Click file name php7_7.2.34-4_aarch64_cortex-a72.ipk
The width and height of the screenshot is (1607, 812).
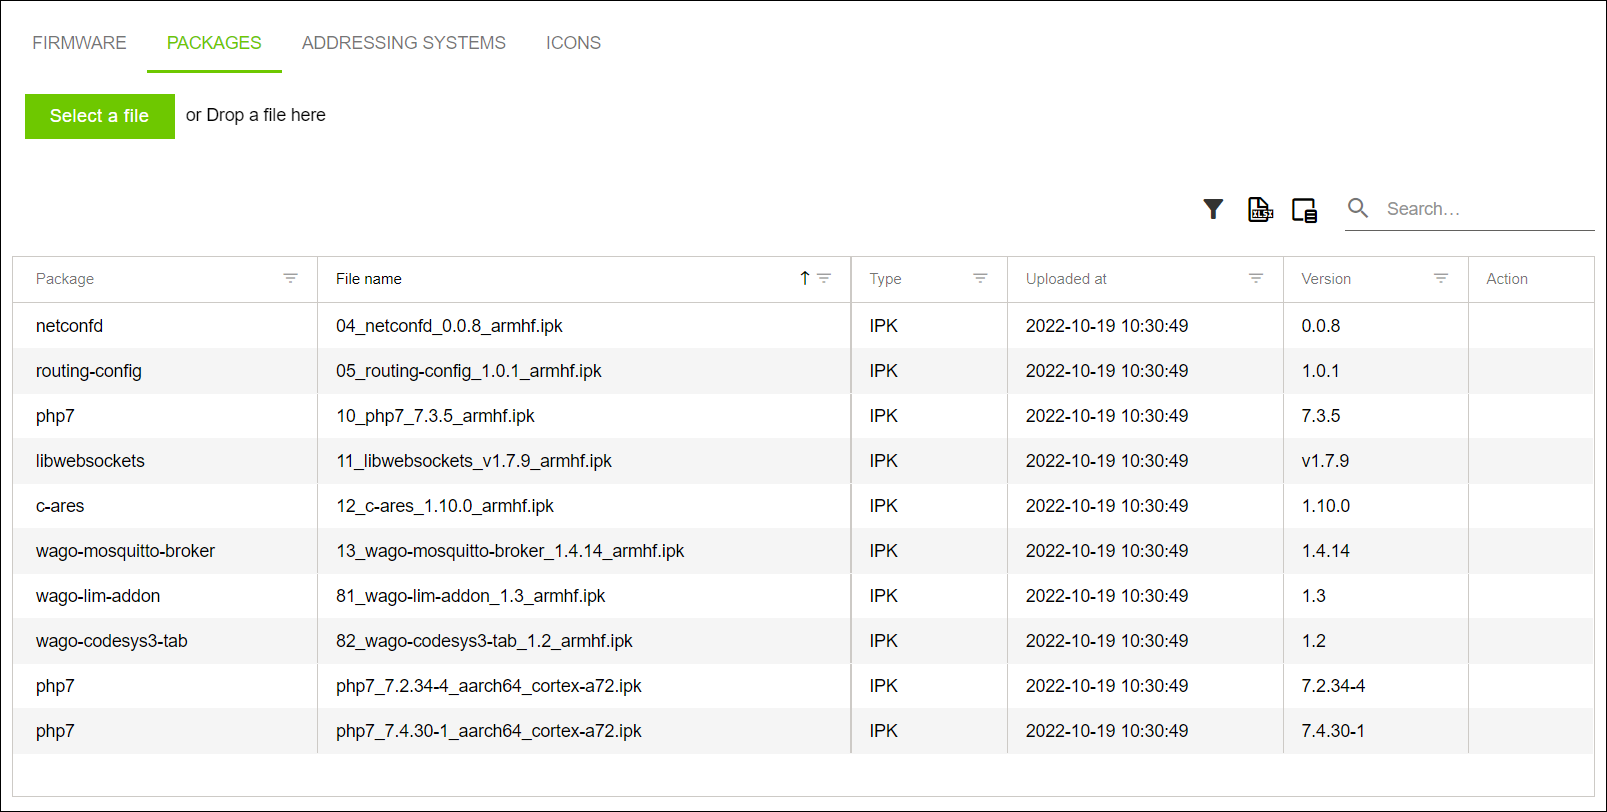489,686
